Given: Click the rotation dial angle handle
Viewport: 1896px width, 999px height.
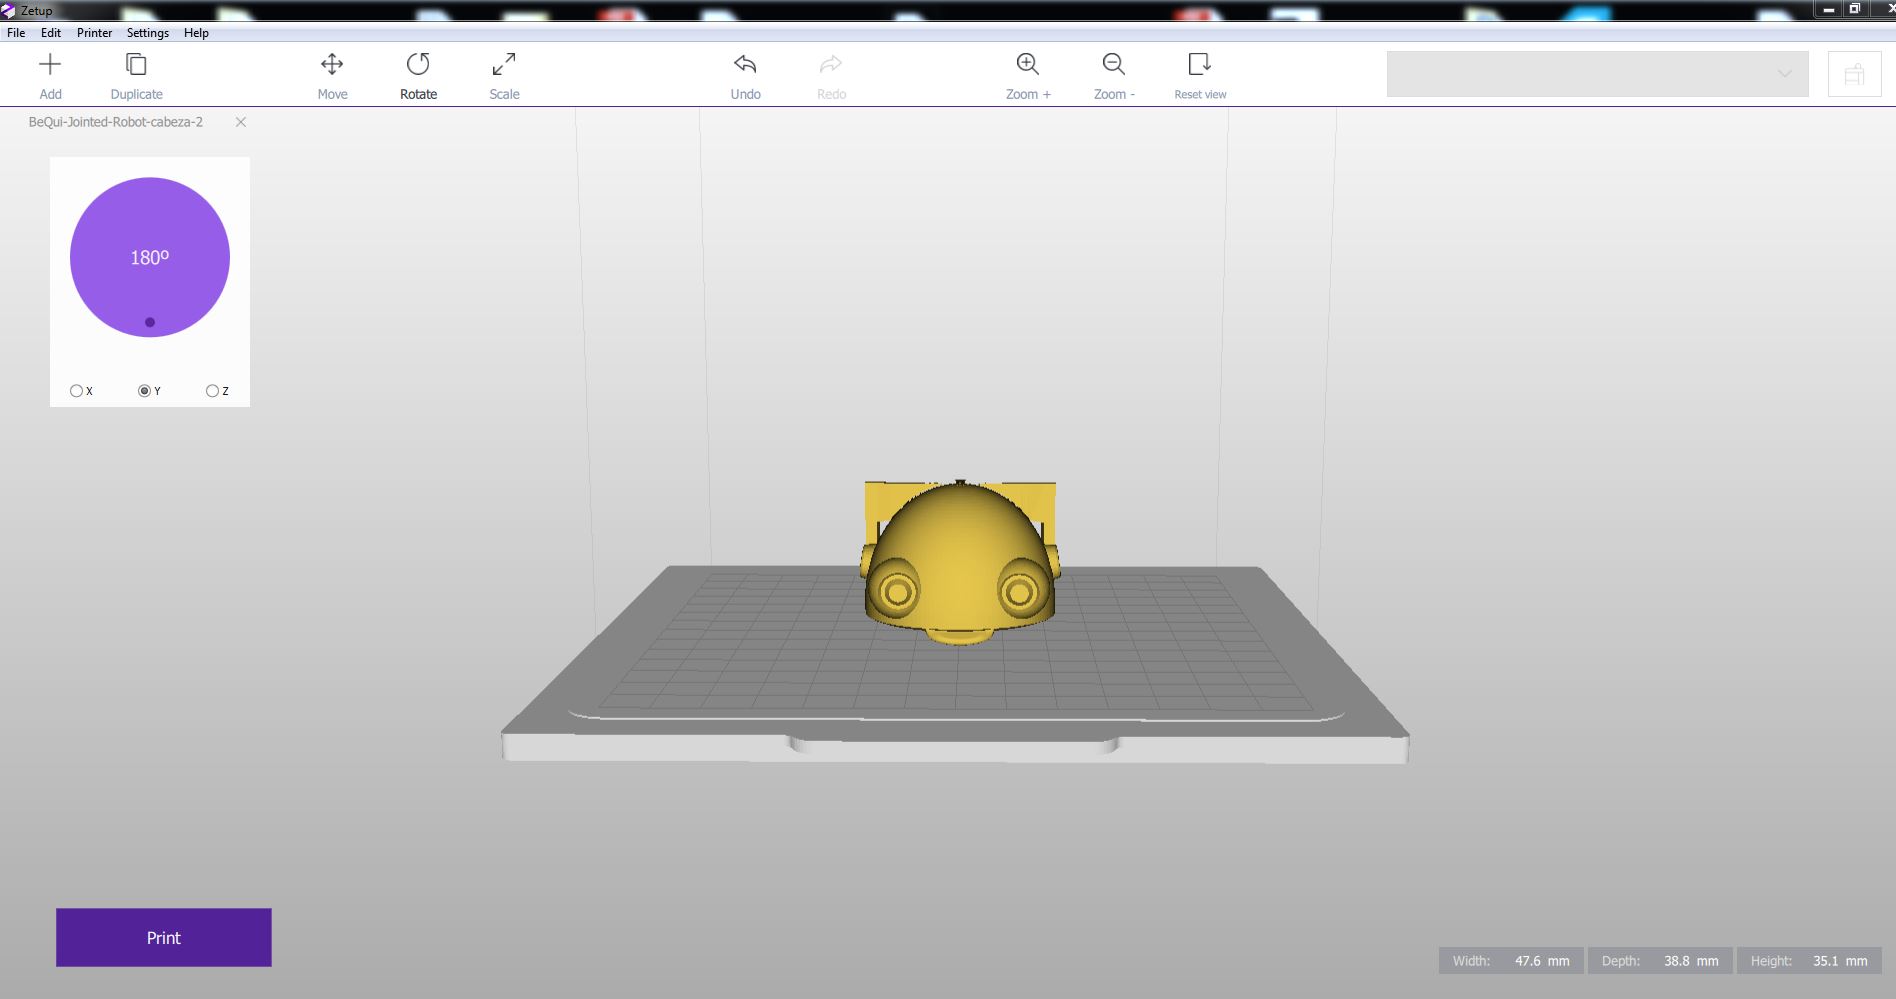Looking at the screenshot, I should coord(150,322).
